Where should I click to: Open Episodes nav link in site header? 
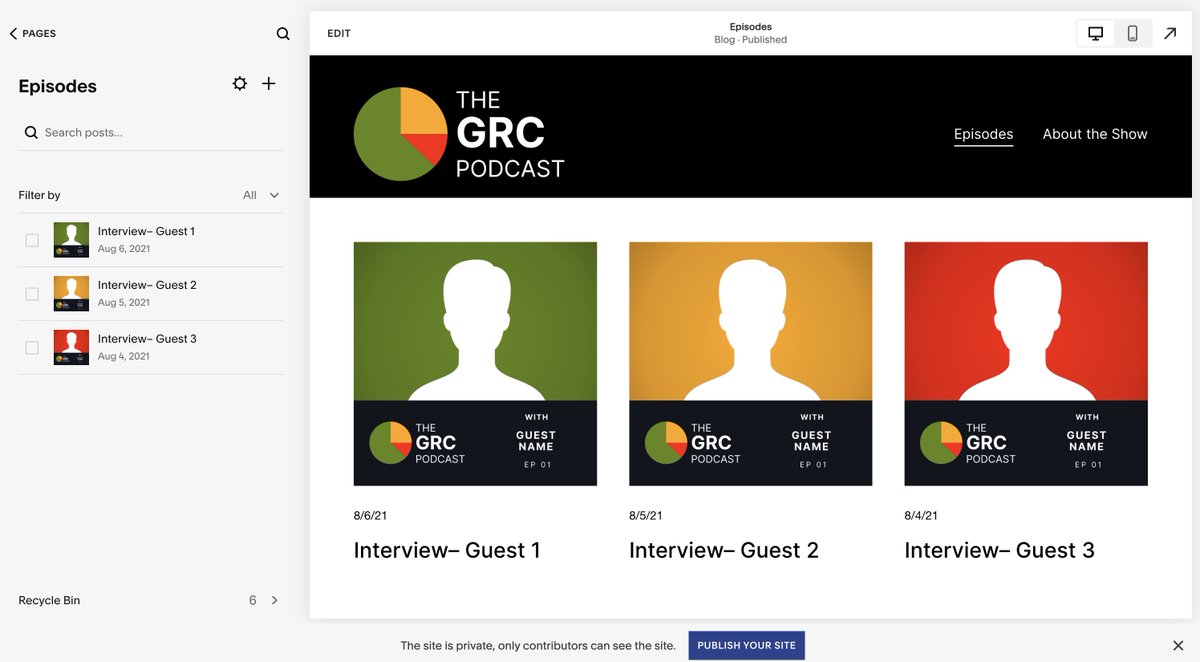tap(983, 134)
